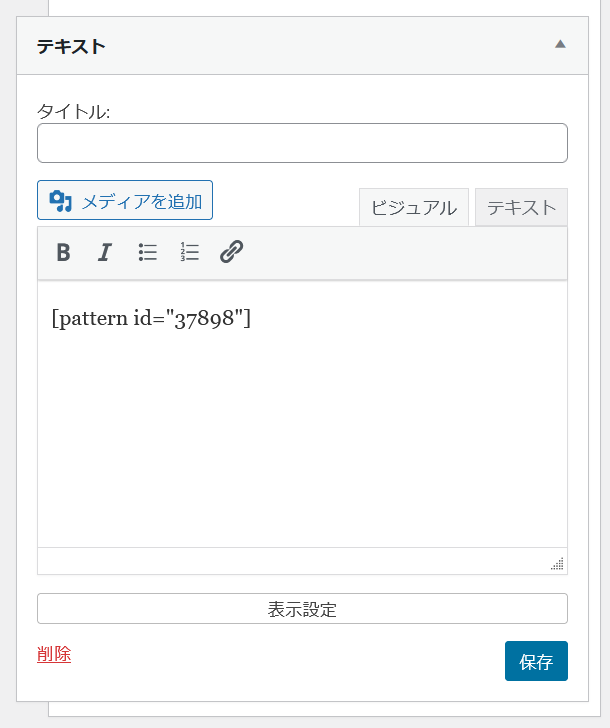This screenshot has height=728, width=610.
Task: Click the タイトル: field label
Action: pos(73,111)
